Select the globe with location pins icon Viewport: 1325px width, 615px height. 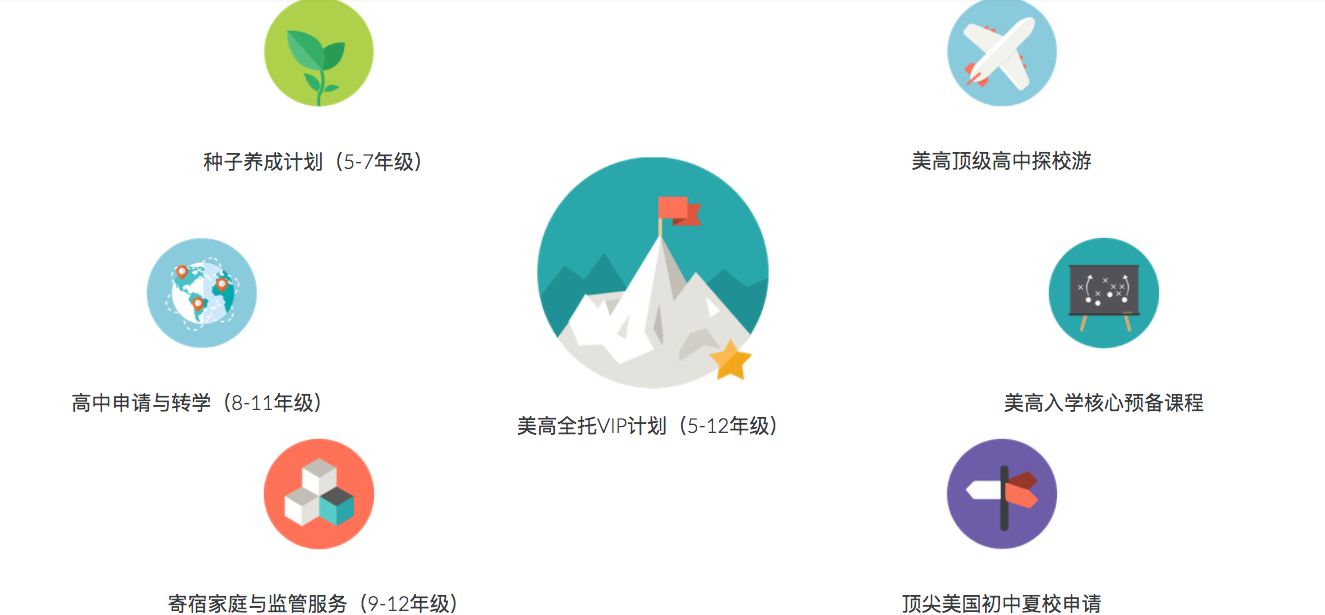pos(202,293)
